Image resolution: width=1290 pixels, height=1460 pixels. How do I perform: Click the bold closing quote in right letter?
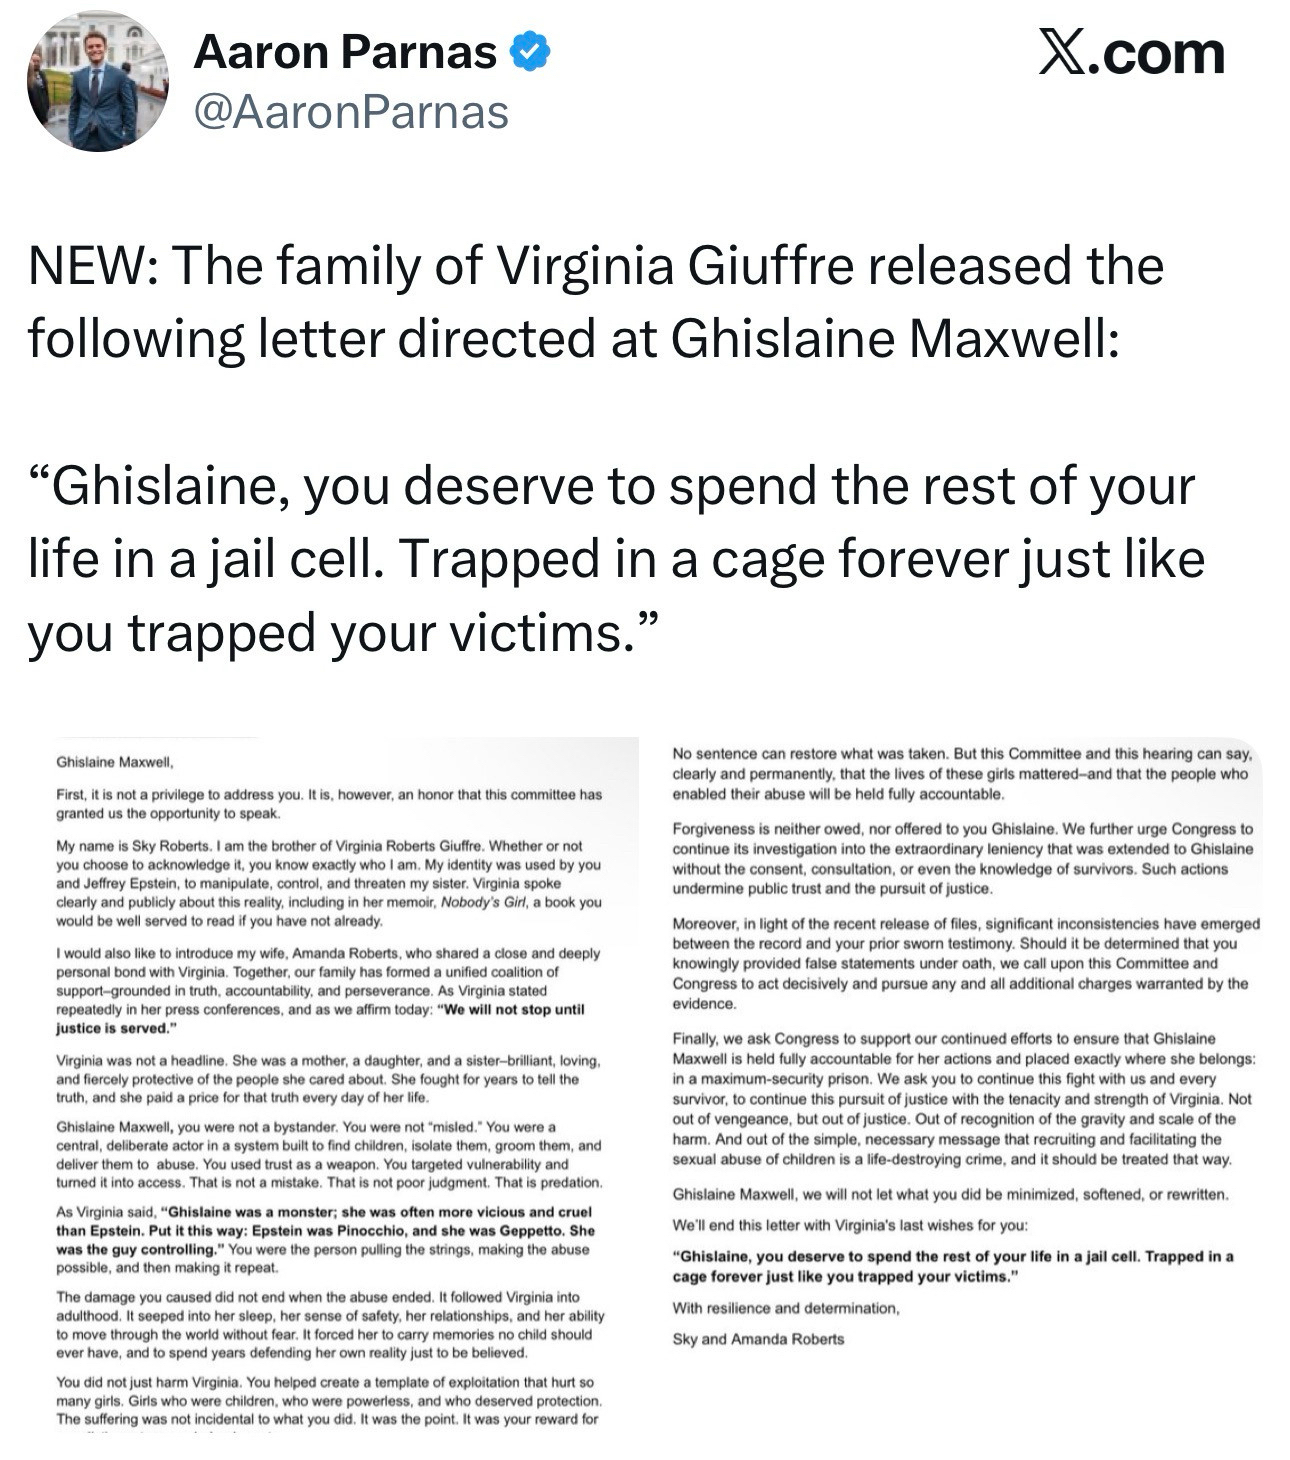pyautogui.click(x=952, y=1266)
